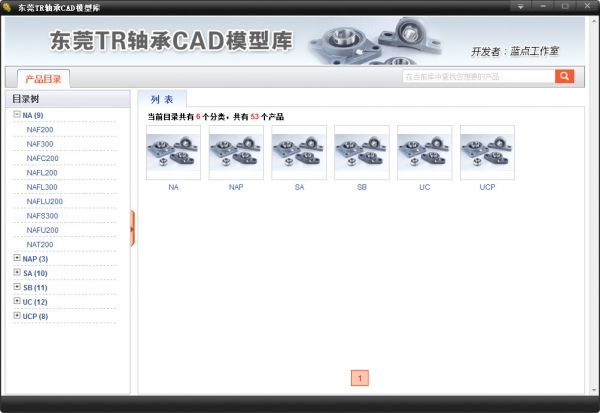Click the SA link under its thumbnail
The height and width of the screenshot is (413, 600).
(299, 187)
